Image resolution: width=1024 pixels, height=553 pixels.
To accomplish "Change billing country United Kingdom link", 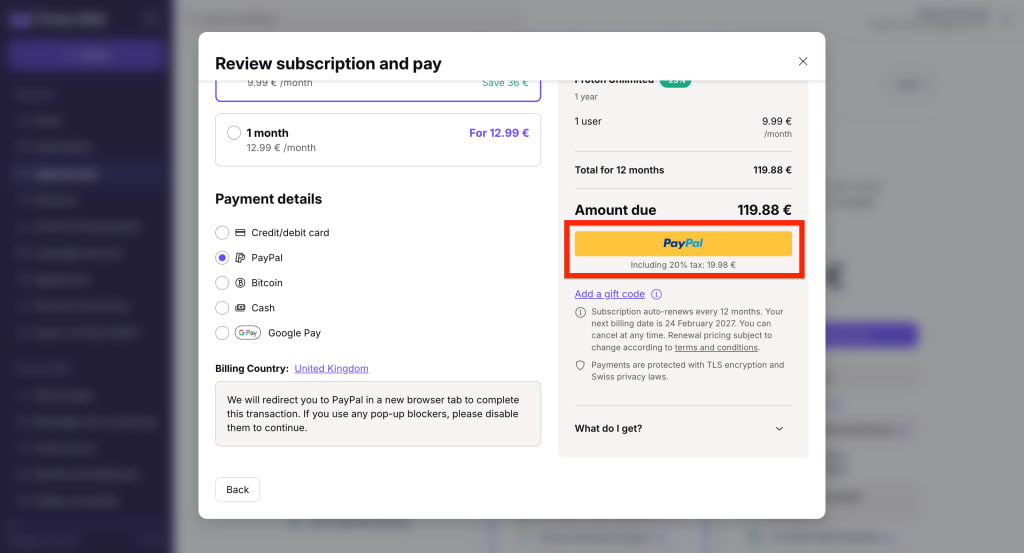I will tap(331, 368).
